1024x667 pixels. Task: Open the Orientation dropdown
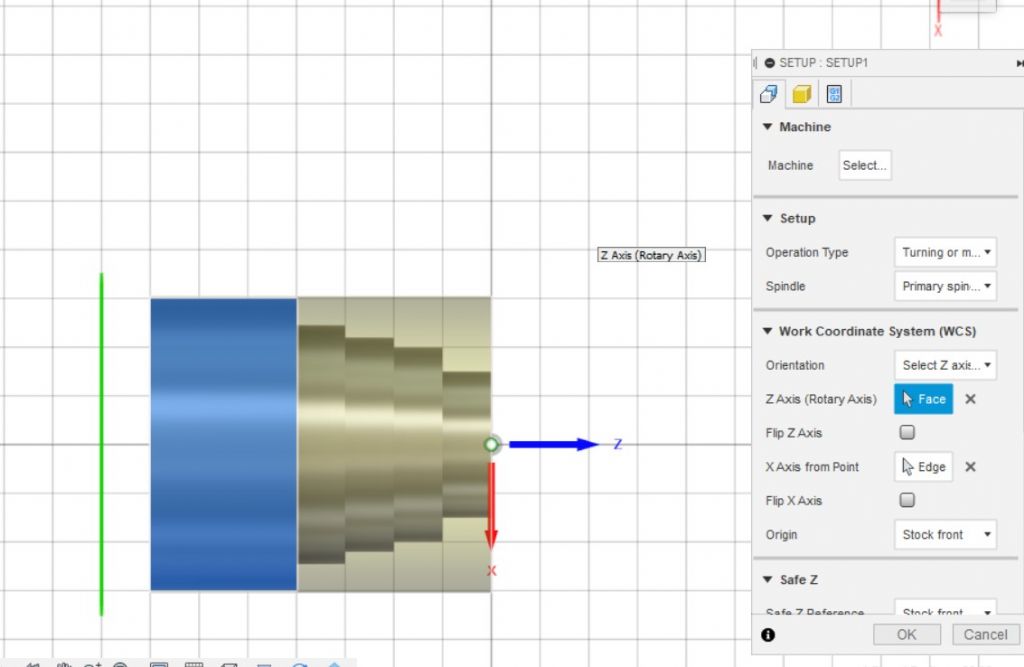[x=945, y=365]
